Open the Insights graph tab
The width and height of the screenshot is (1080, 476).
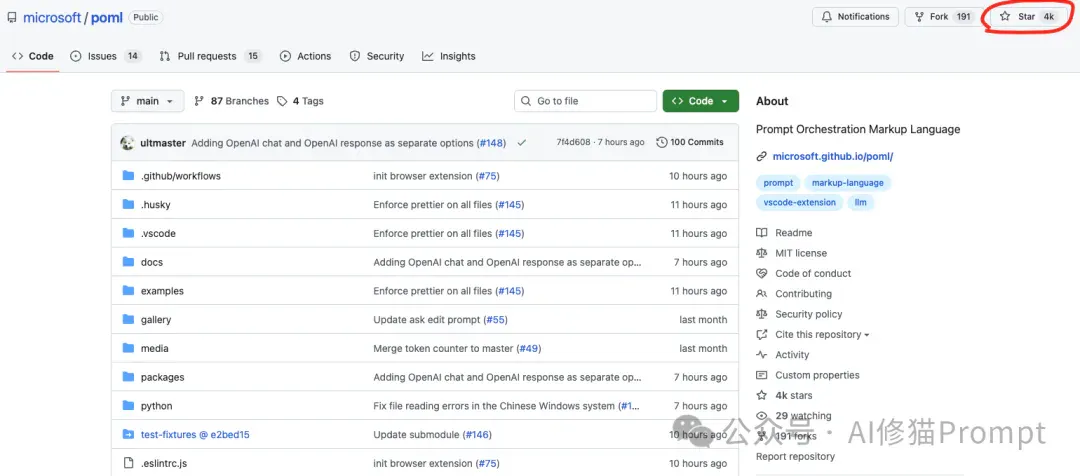point(449,56)
